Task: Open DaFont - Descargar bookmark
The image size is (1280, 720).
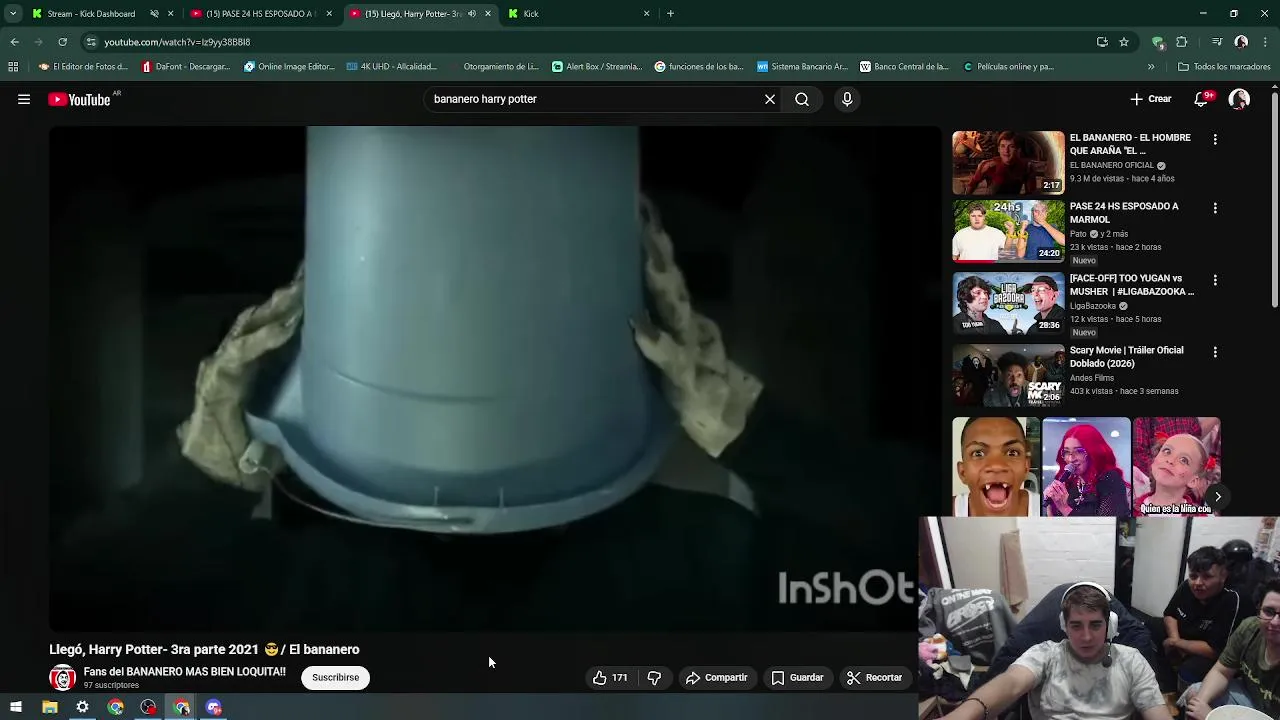Action: [186, 67]
